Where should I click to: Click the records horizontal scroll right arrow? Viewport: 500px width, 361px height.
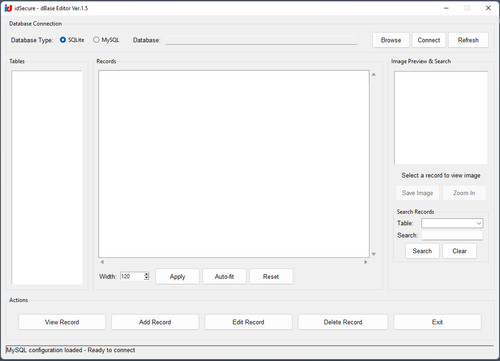click(366, 262)
